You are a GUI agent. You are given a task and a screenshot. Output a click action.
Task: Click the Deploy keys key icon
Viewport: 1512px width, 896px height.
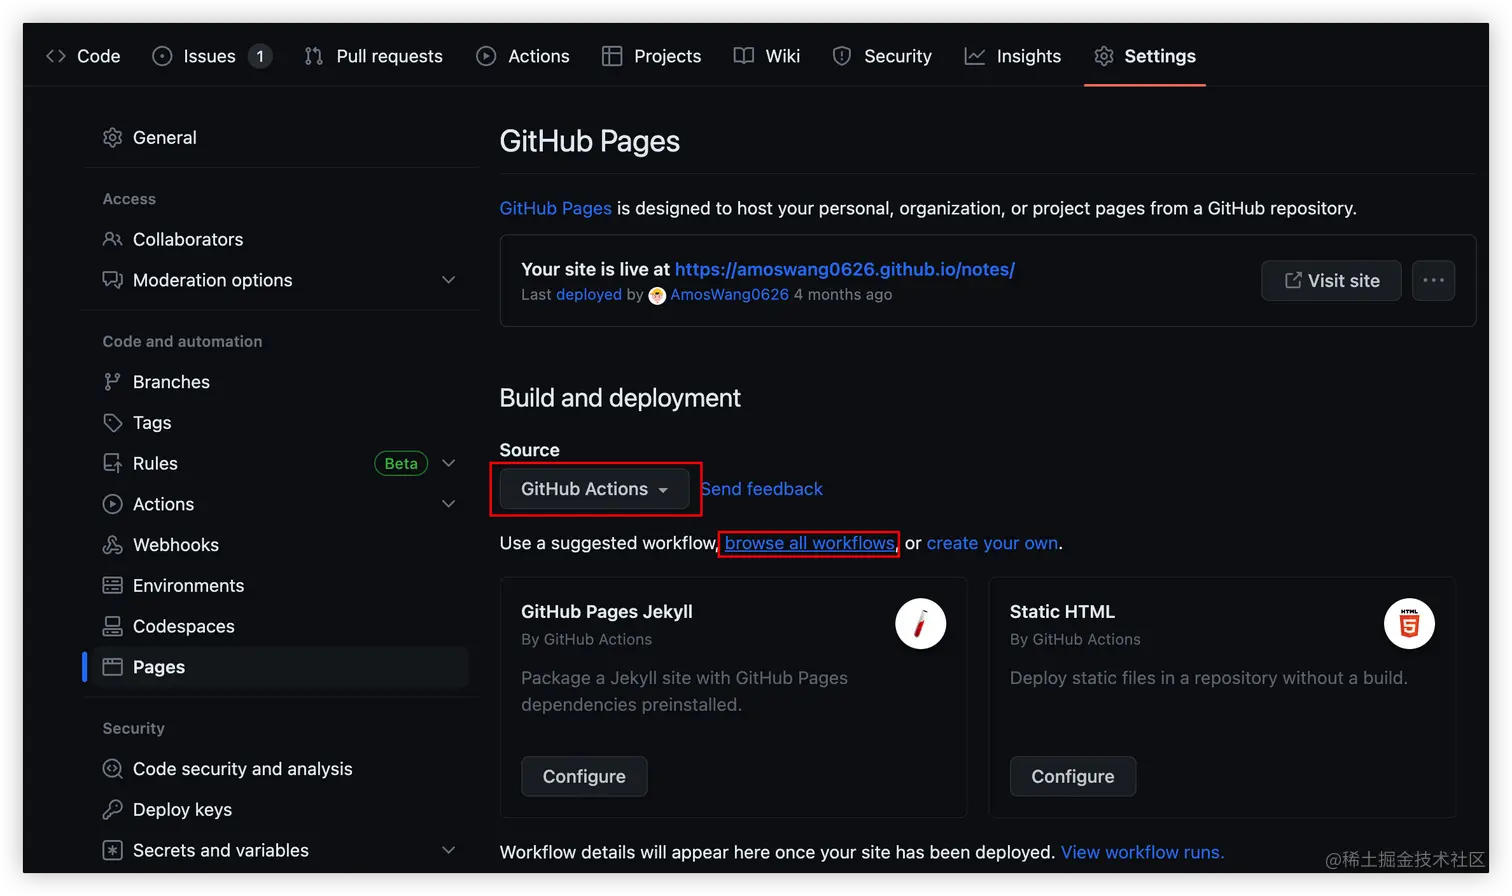coord(113,809)
